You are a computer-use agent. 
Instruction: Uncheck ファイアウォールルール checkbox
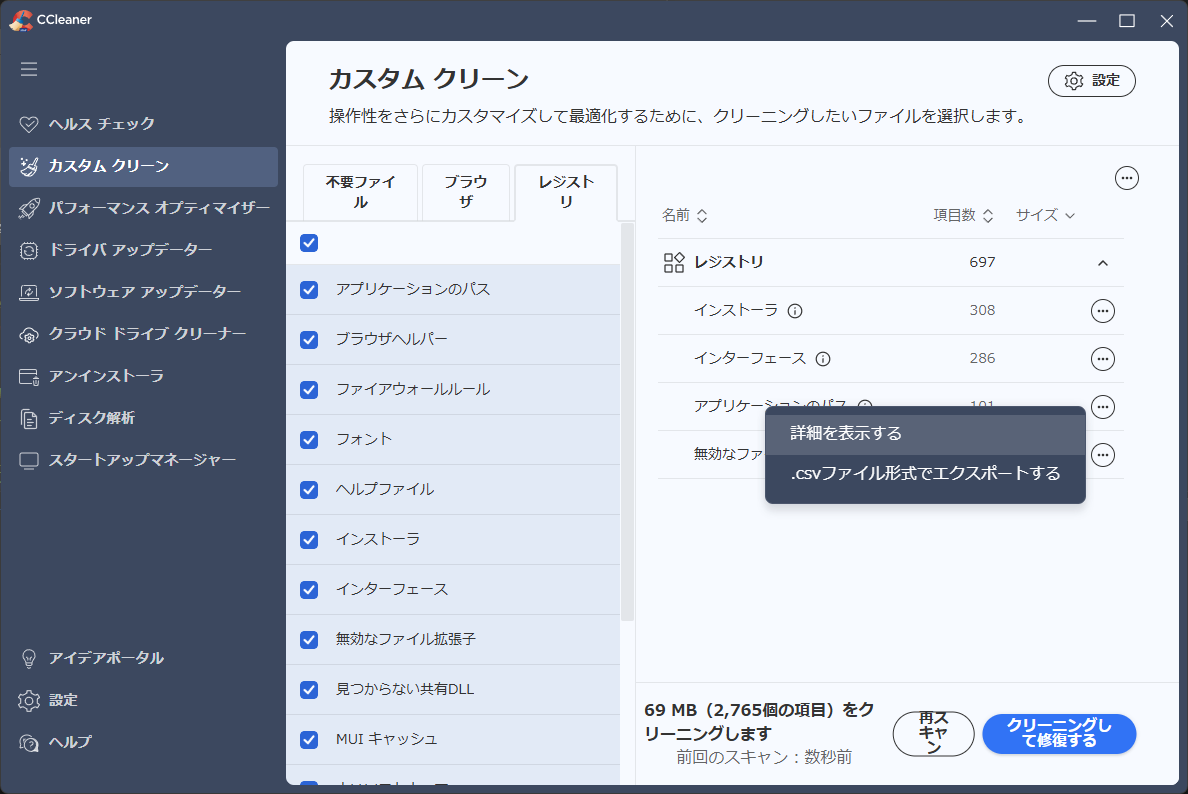pos(309,390)
